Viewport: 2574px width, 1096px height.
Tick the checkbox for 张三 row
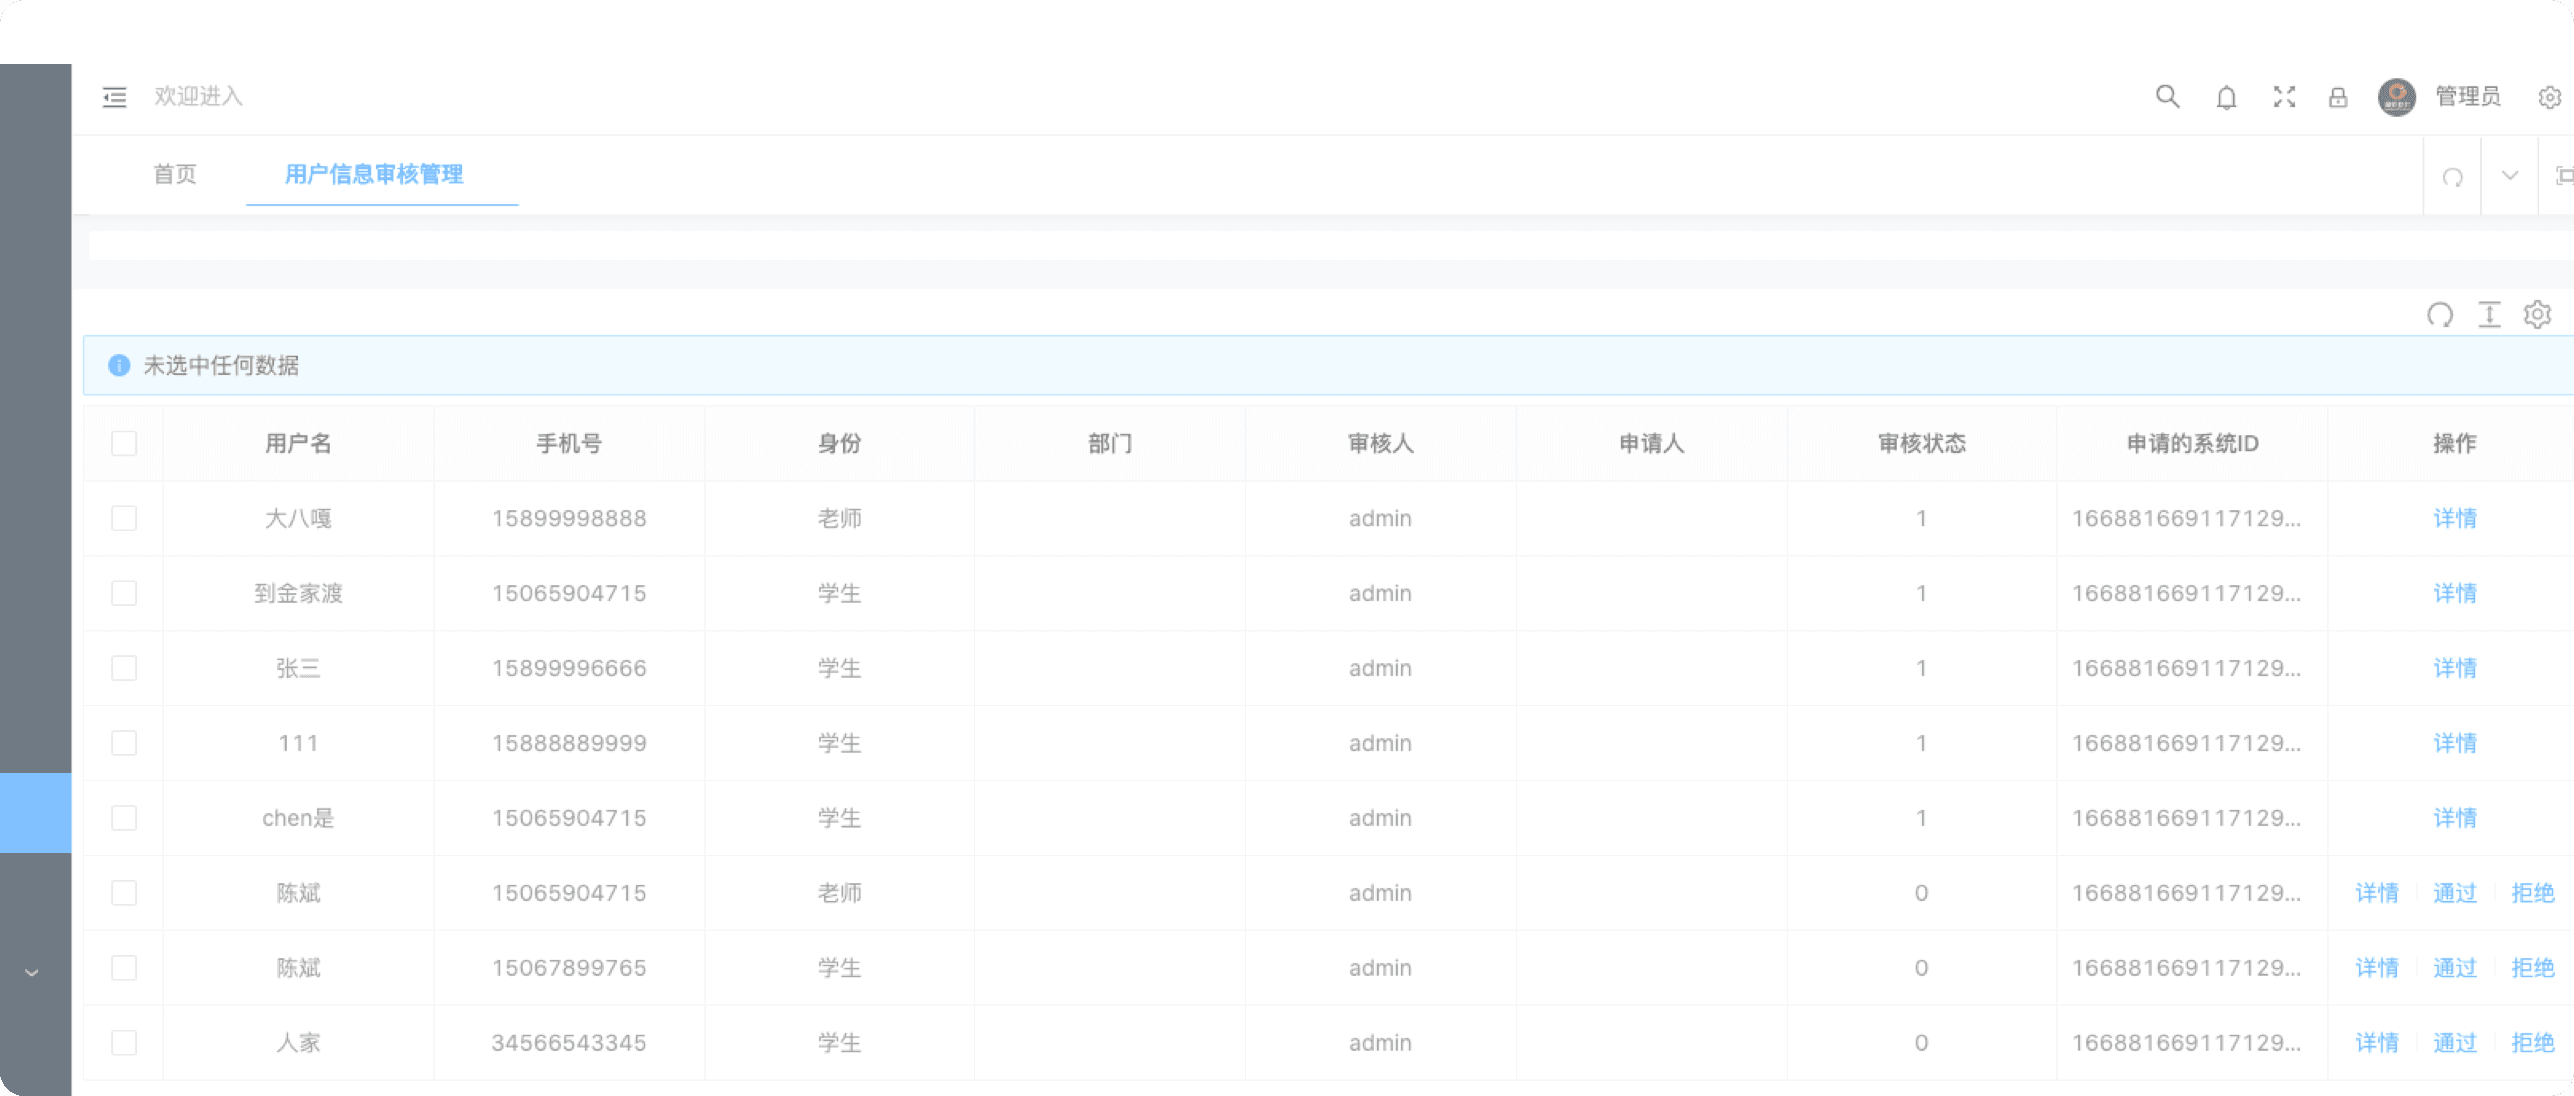(124, 668)
